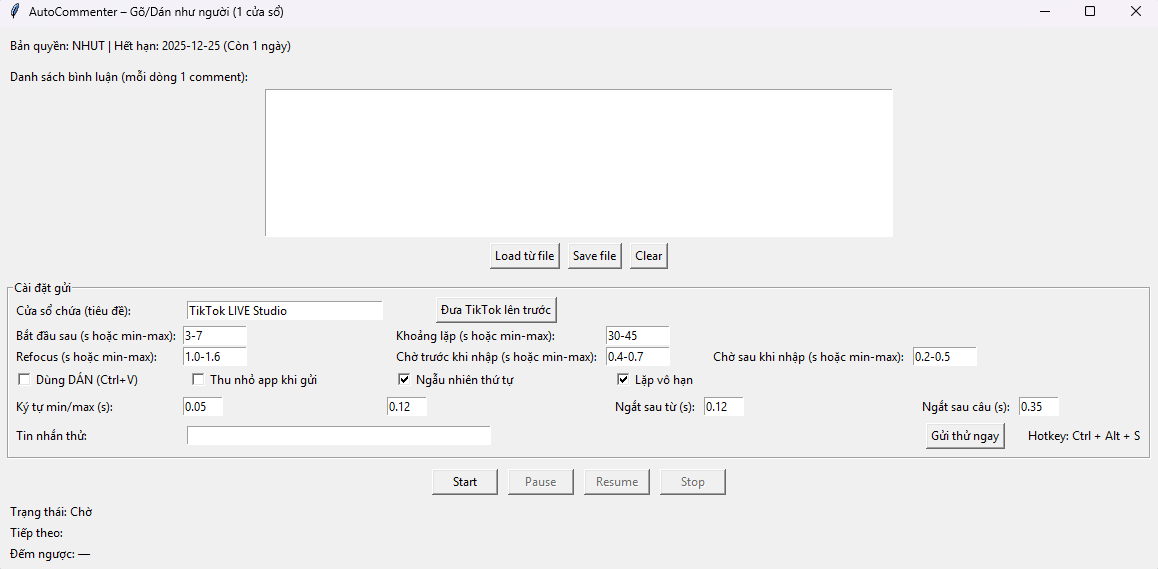Disable the Lặp vô hạn checkbox

click(x=623, y=380)
